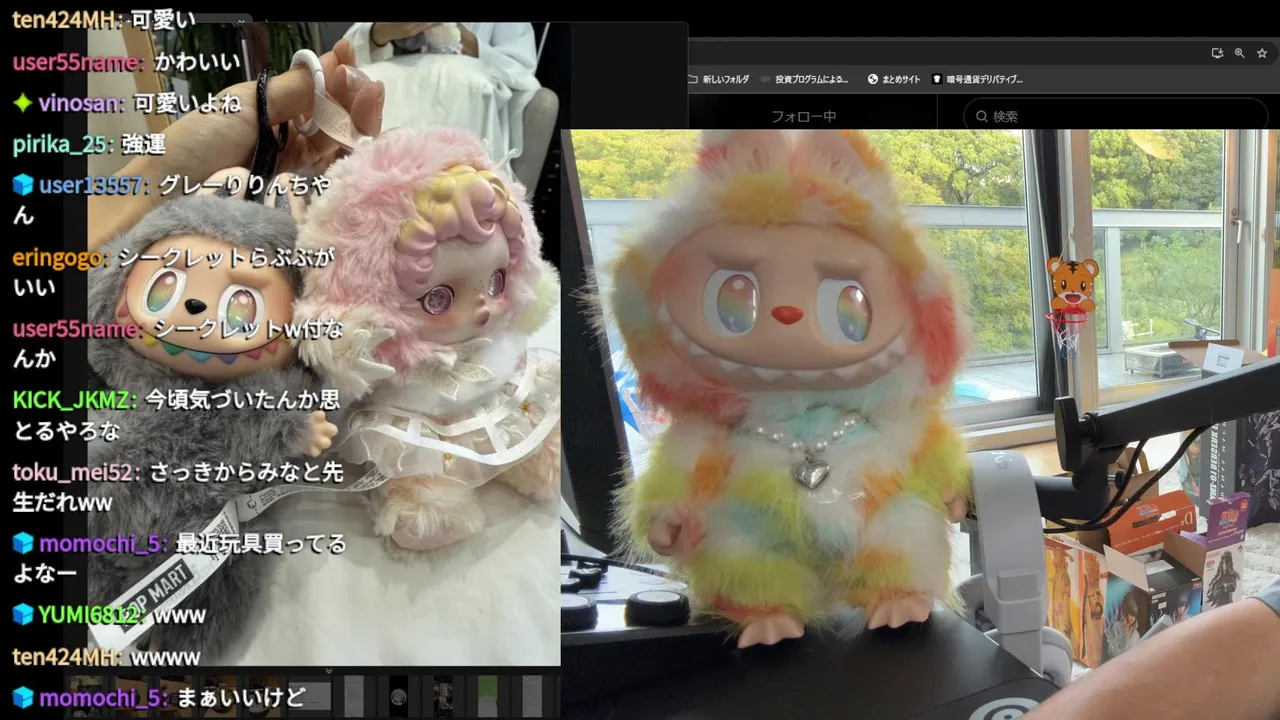
Task: Bookmark this page with the star icon
Action: pyautogui.click(x=1262, y=53)
